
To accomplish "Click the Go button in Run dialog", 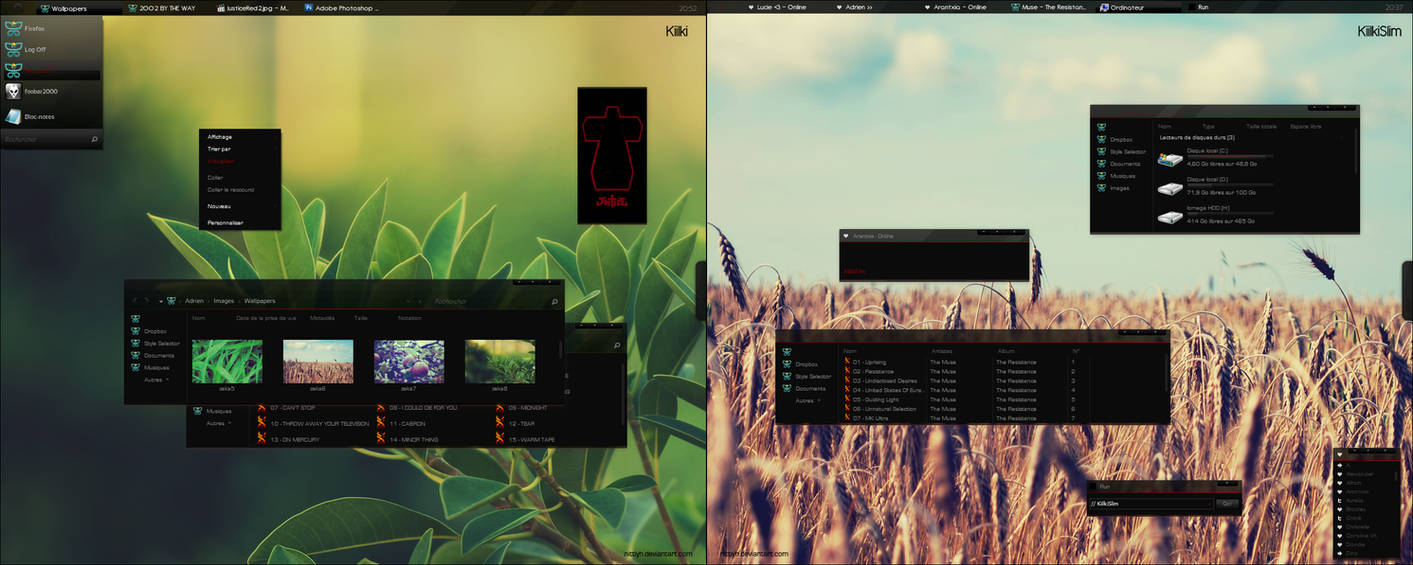I will 1226,503.
